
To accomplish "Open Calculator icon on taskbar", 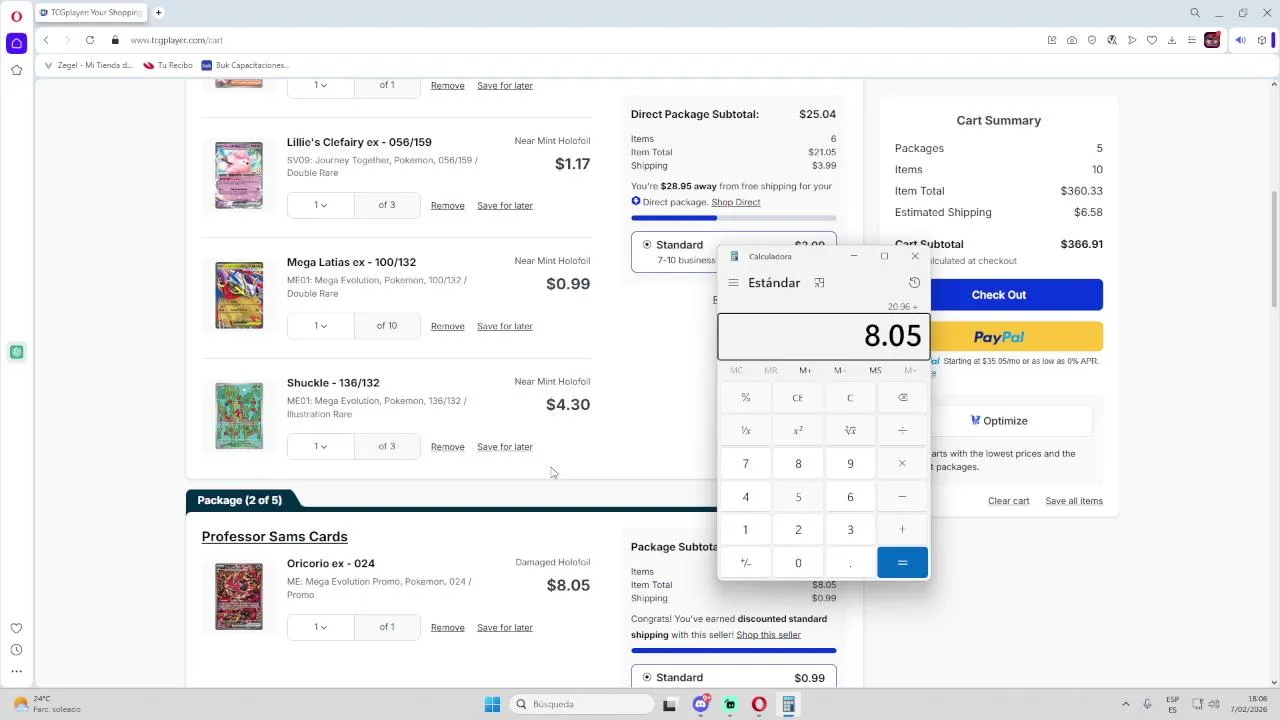I will click(788, 704).
